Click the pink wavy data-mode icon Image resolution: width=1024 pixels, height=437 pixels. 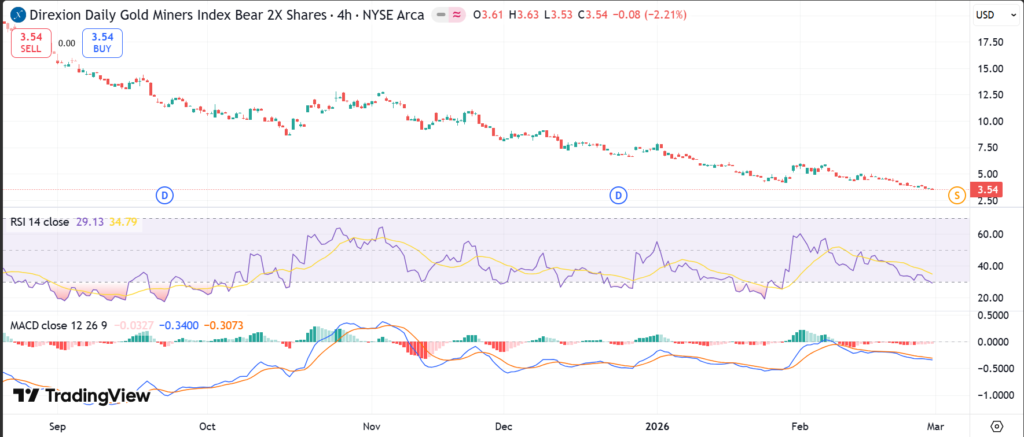coord(457,16)
